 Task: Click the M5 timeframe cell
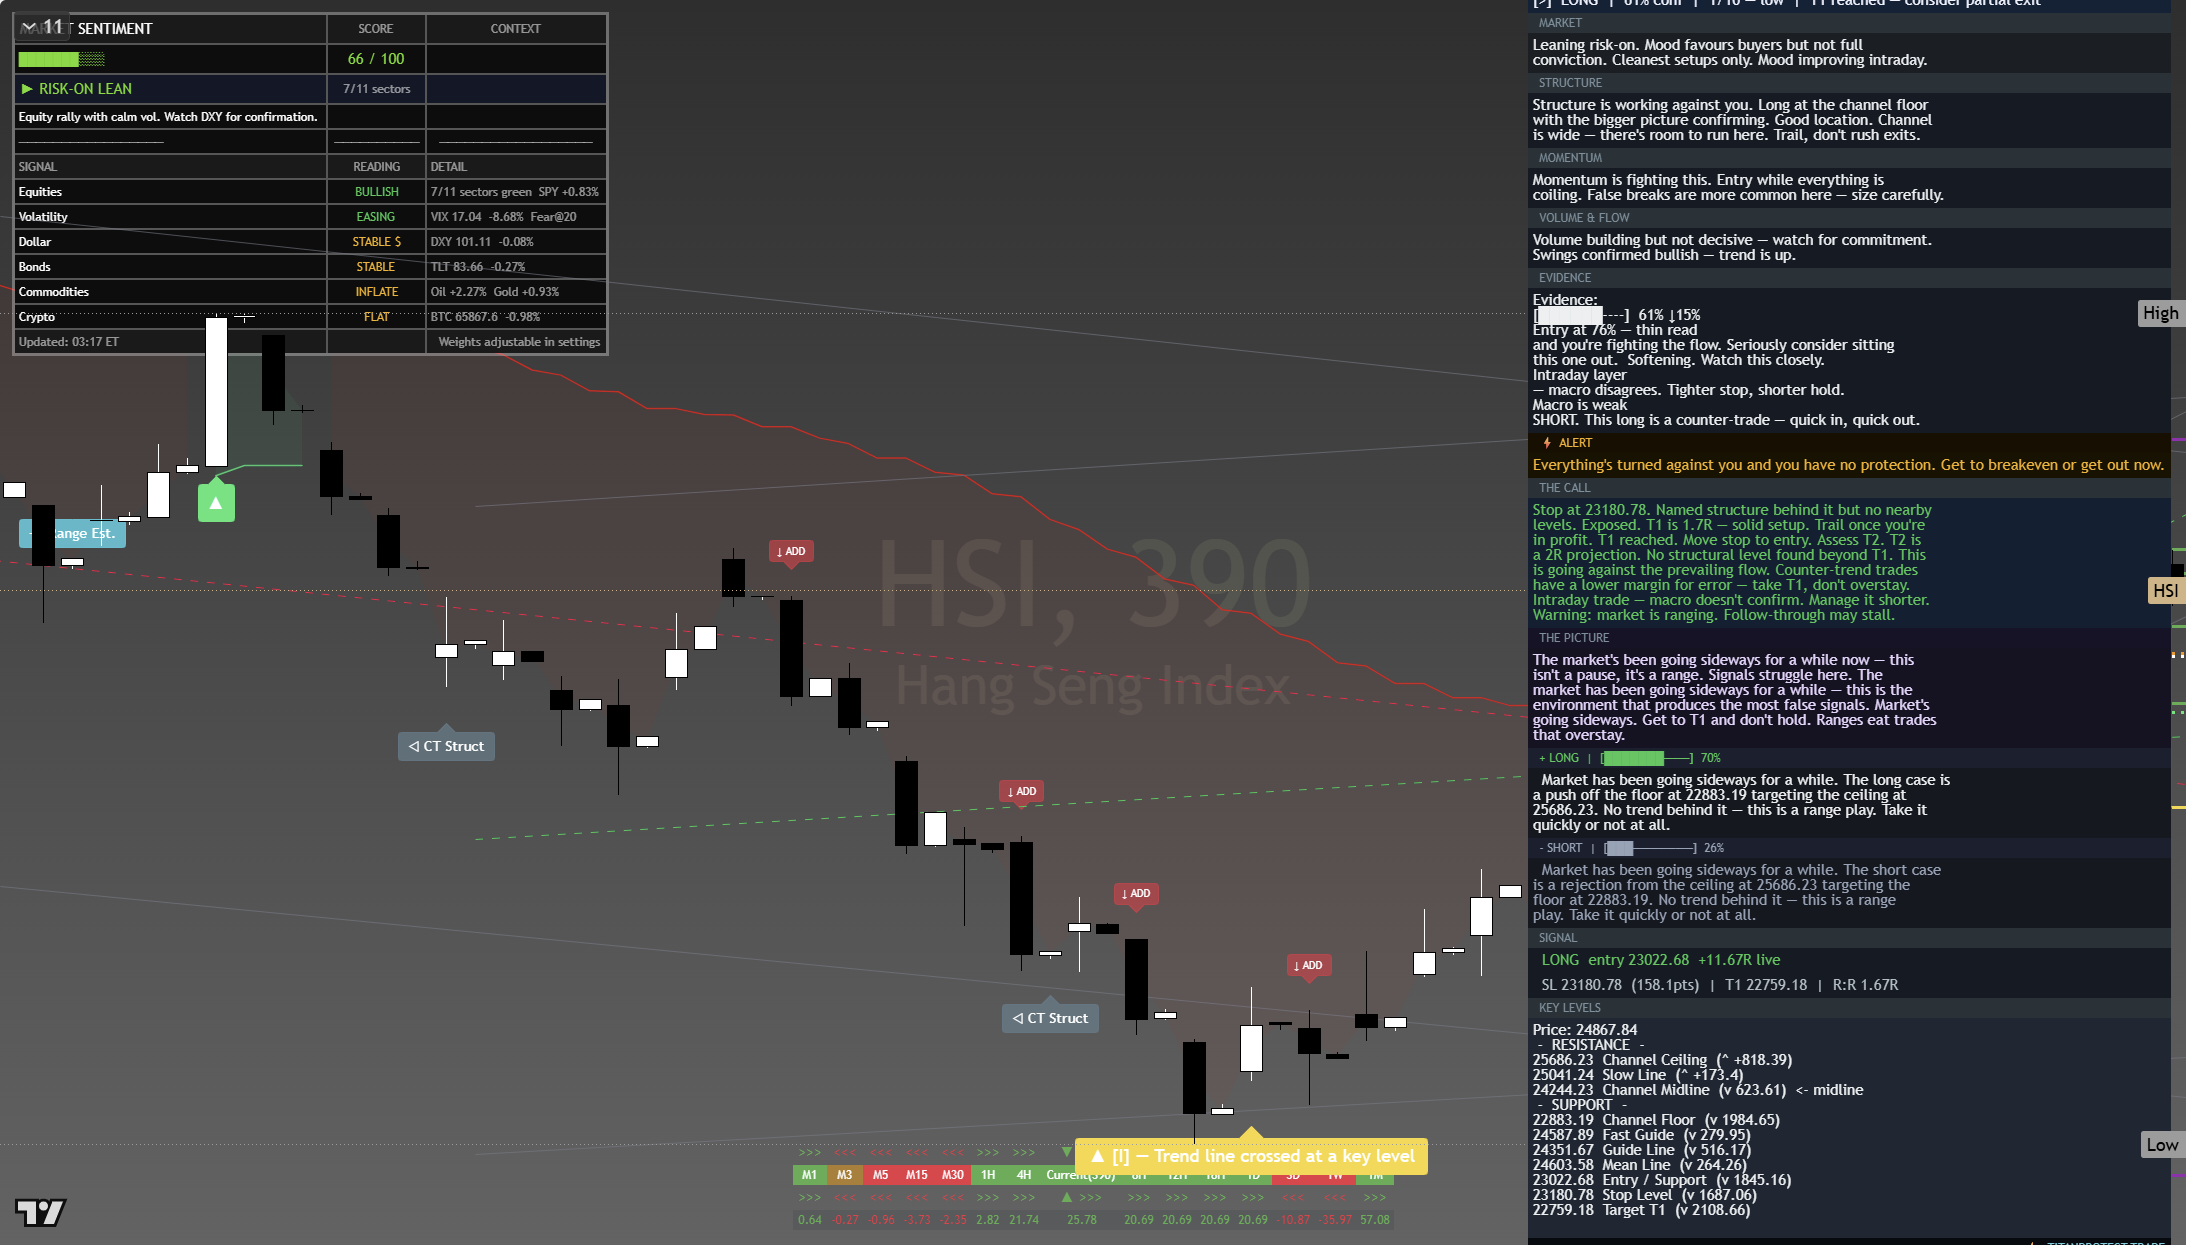pyautogui.click(x=880, y=1175)
